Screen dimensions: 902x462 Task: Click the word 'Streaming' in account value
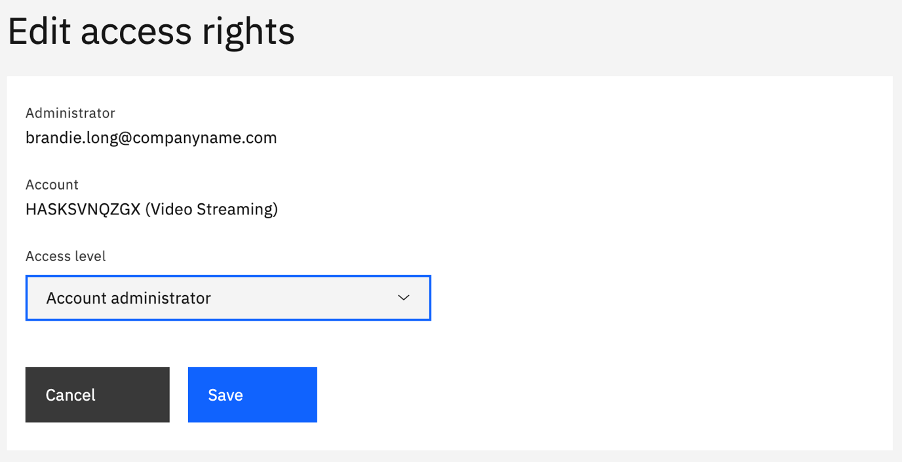click(234, 209)
